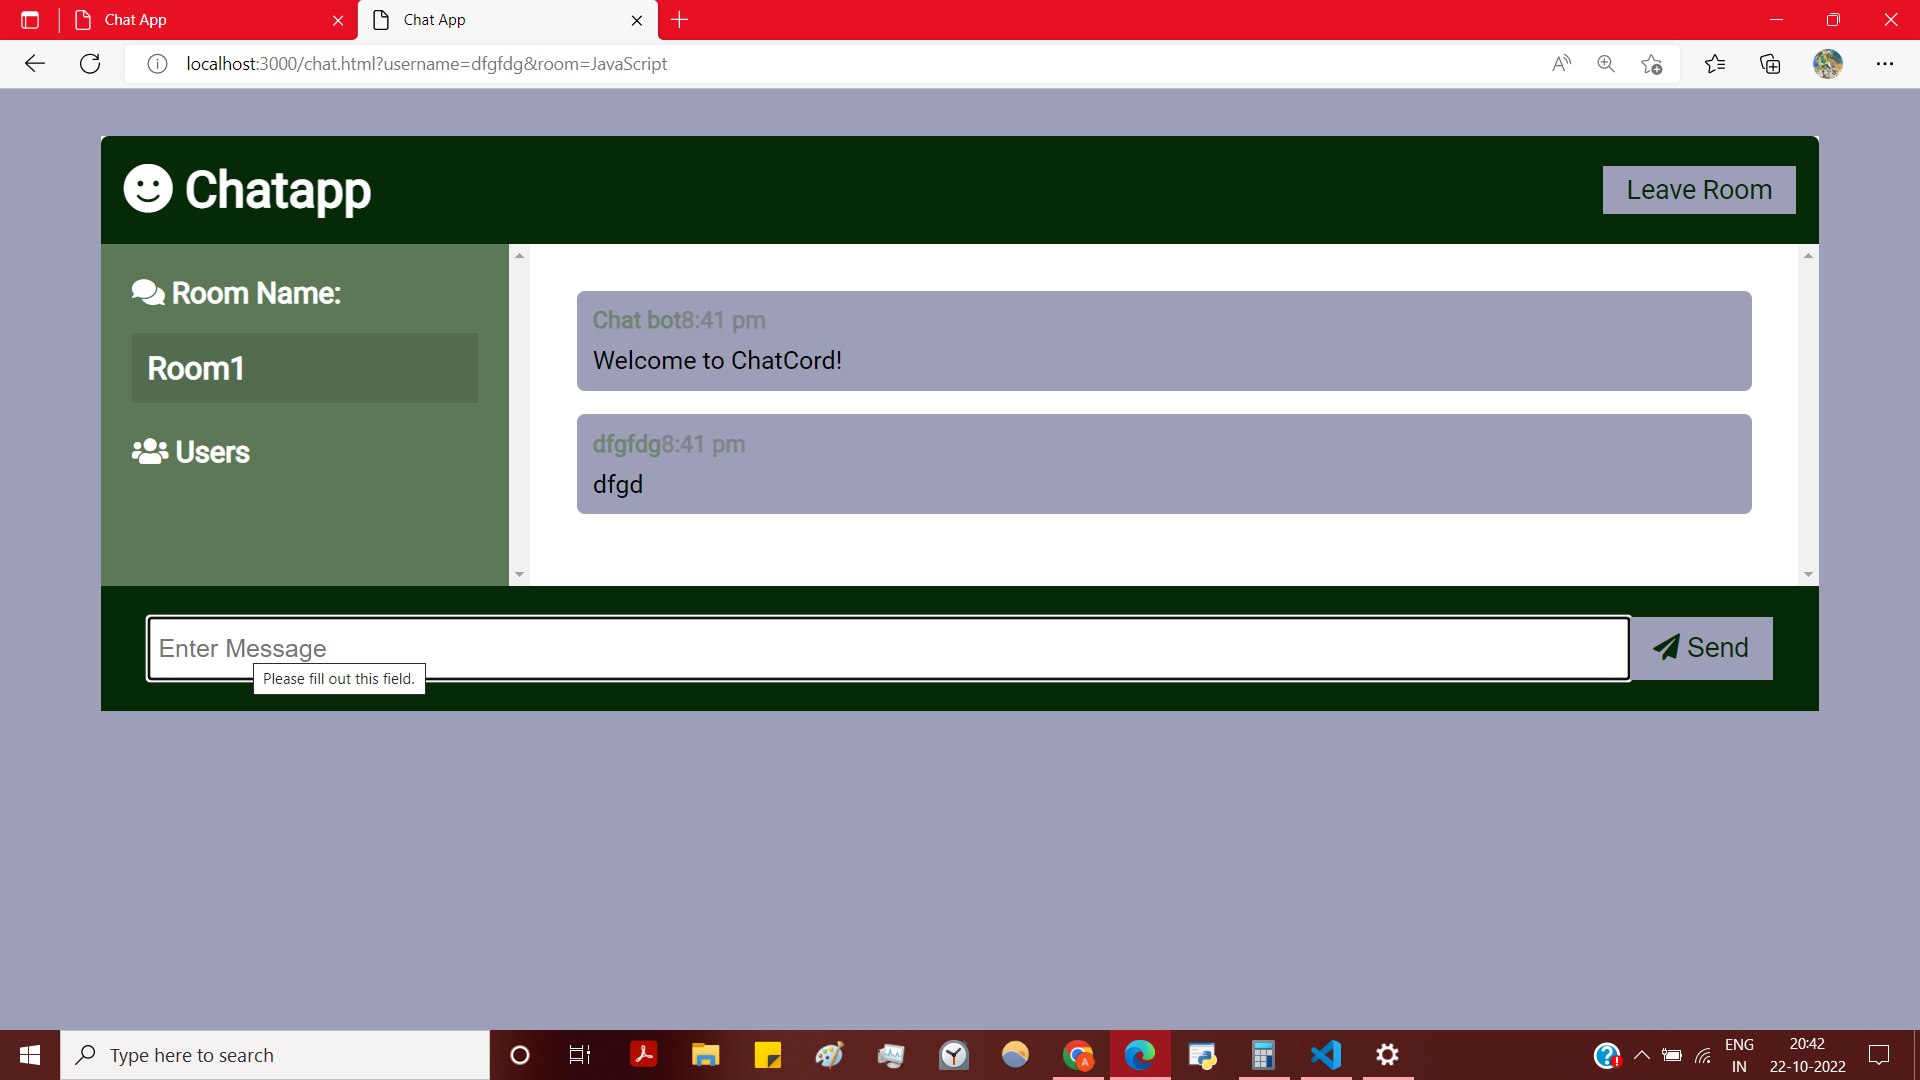Click the zoom magnifier icon in address bar
1920x1080 pixels.
[1606, 64]
